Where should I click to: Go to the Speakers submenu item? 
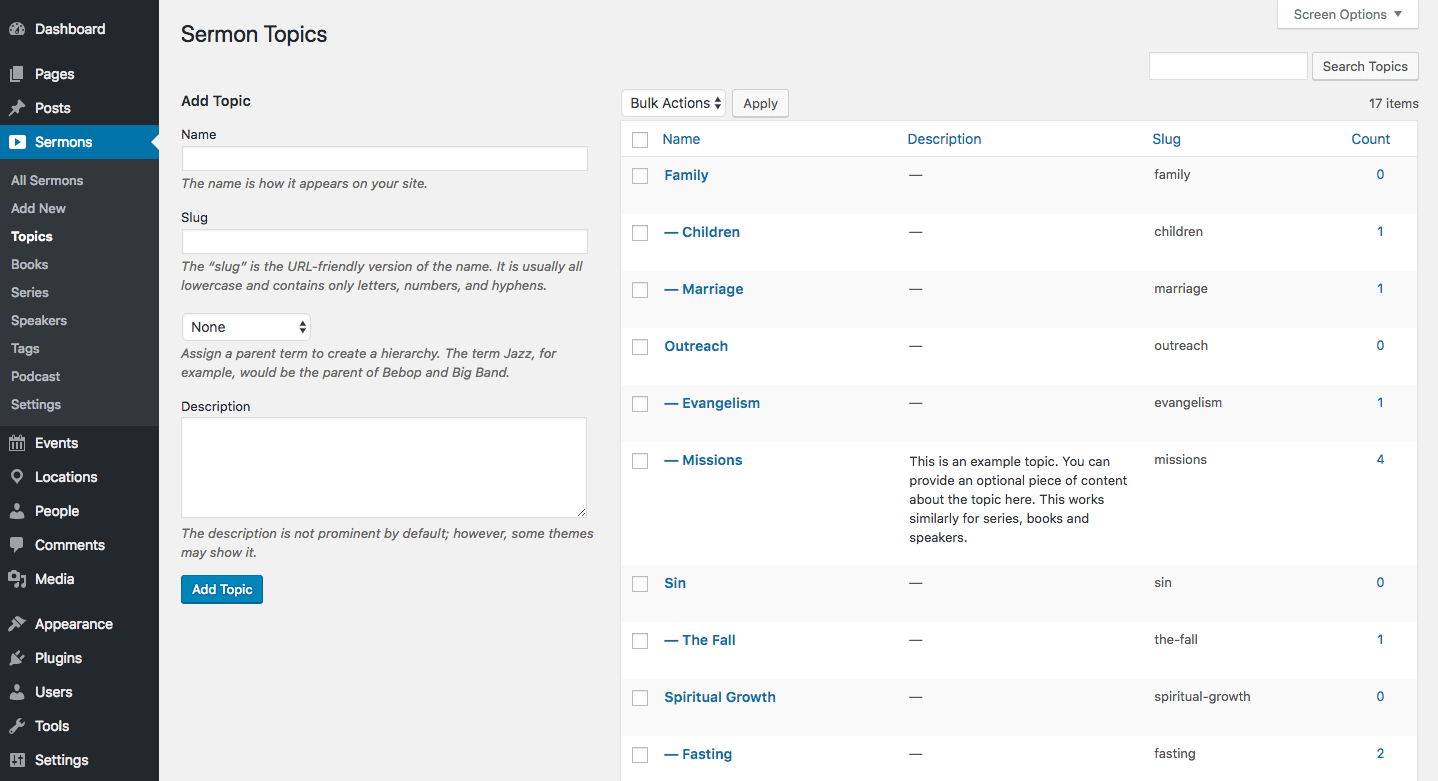tap(39, 321)
